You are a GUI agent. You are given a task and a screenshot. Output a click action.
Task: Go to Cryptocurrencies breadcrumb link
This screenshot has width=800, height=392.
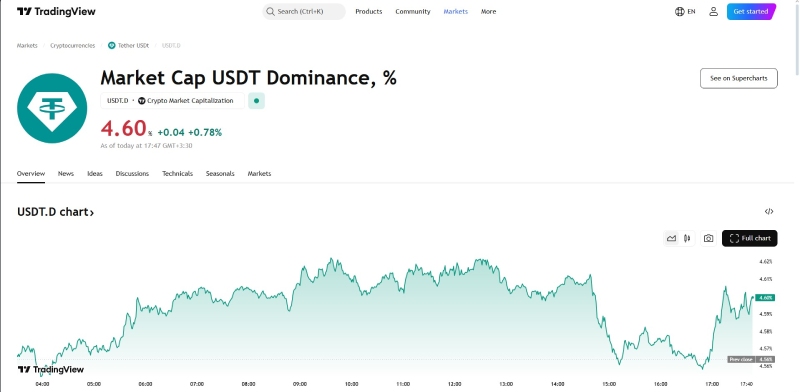pos(72,45)
